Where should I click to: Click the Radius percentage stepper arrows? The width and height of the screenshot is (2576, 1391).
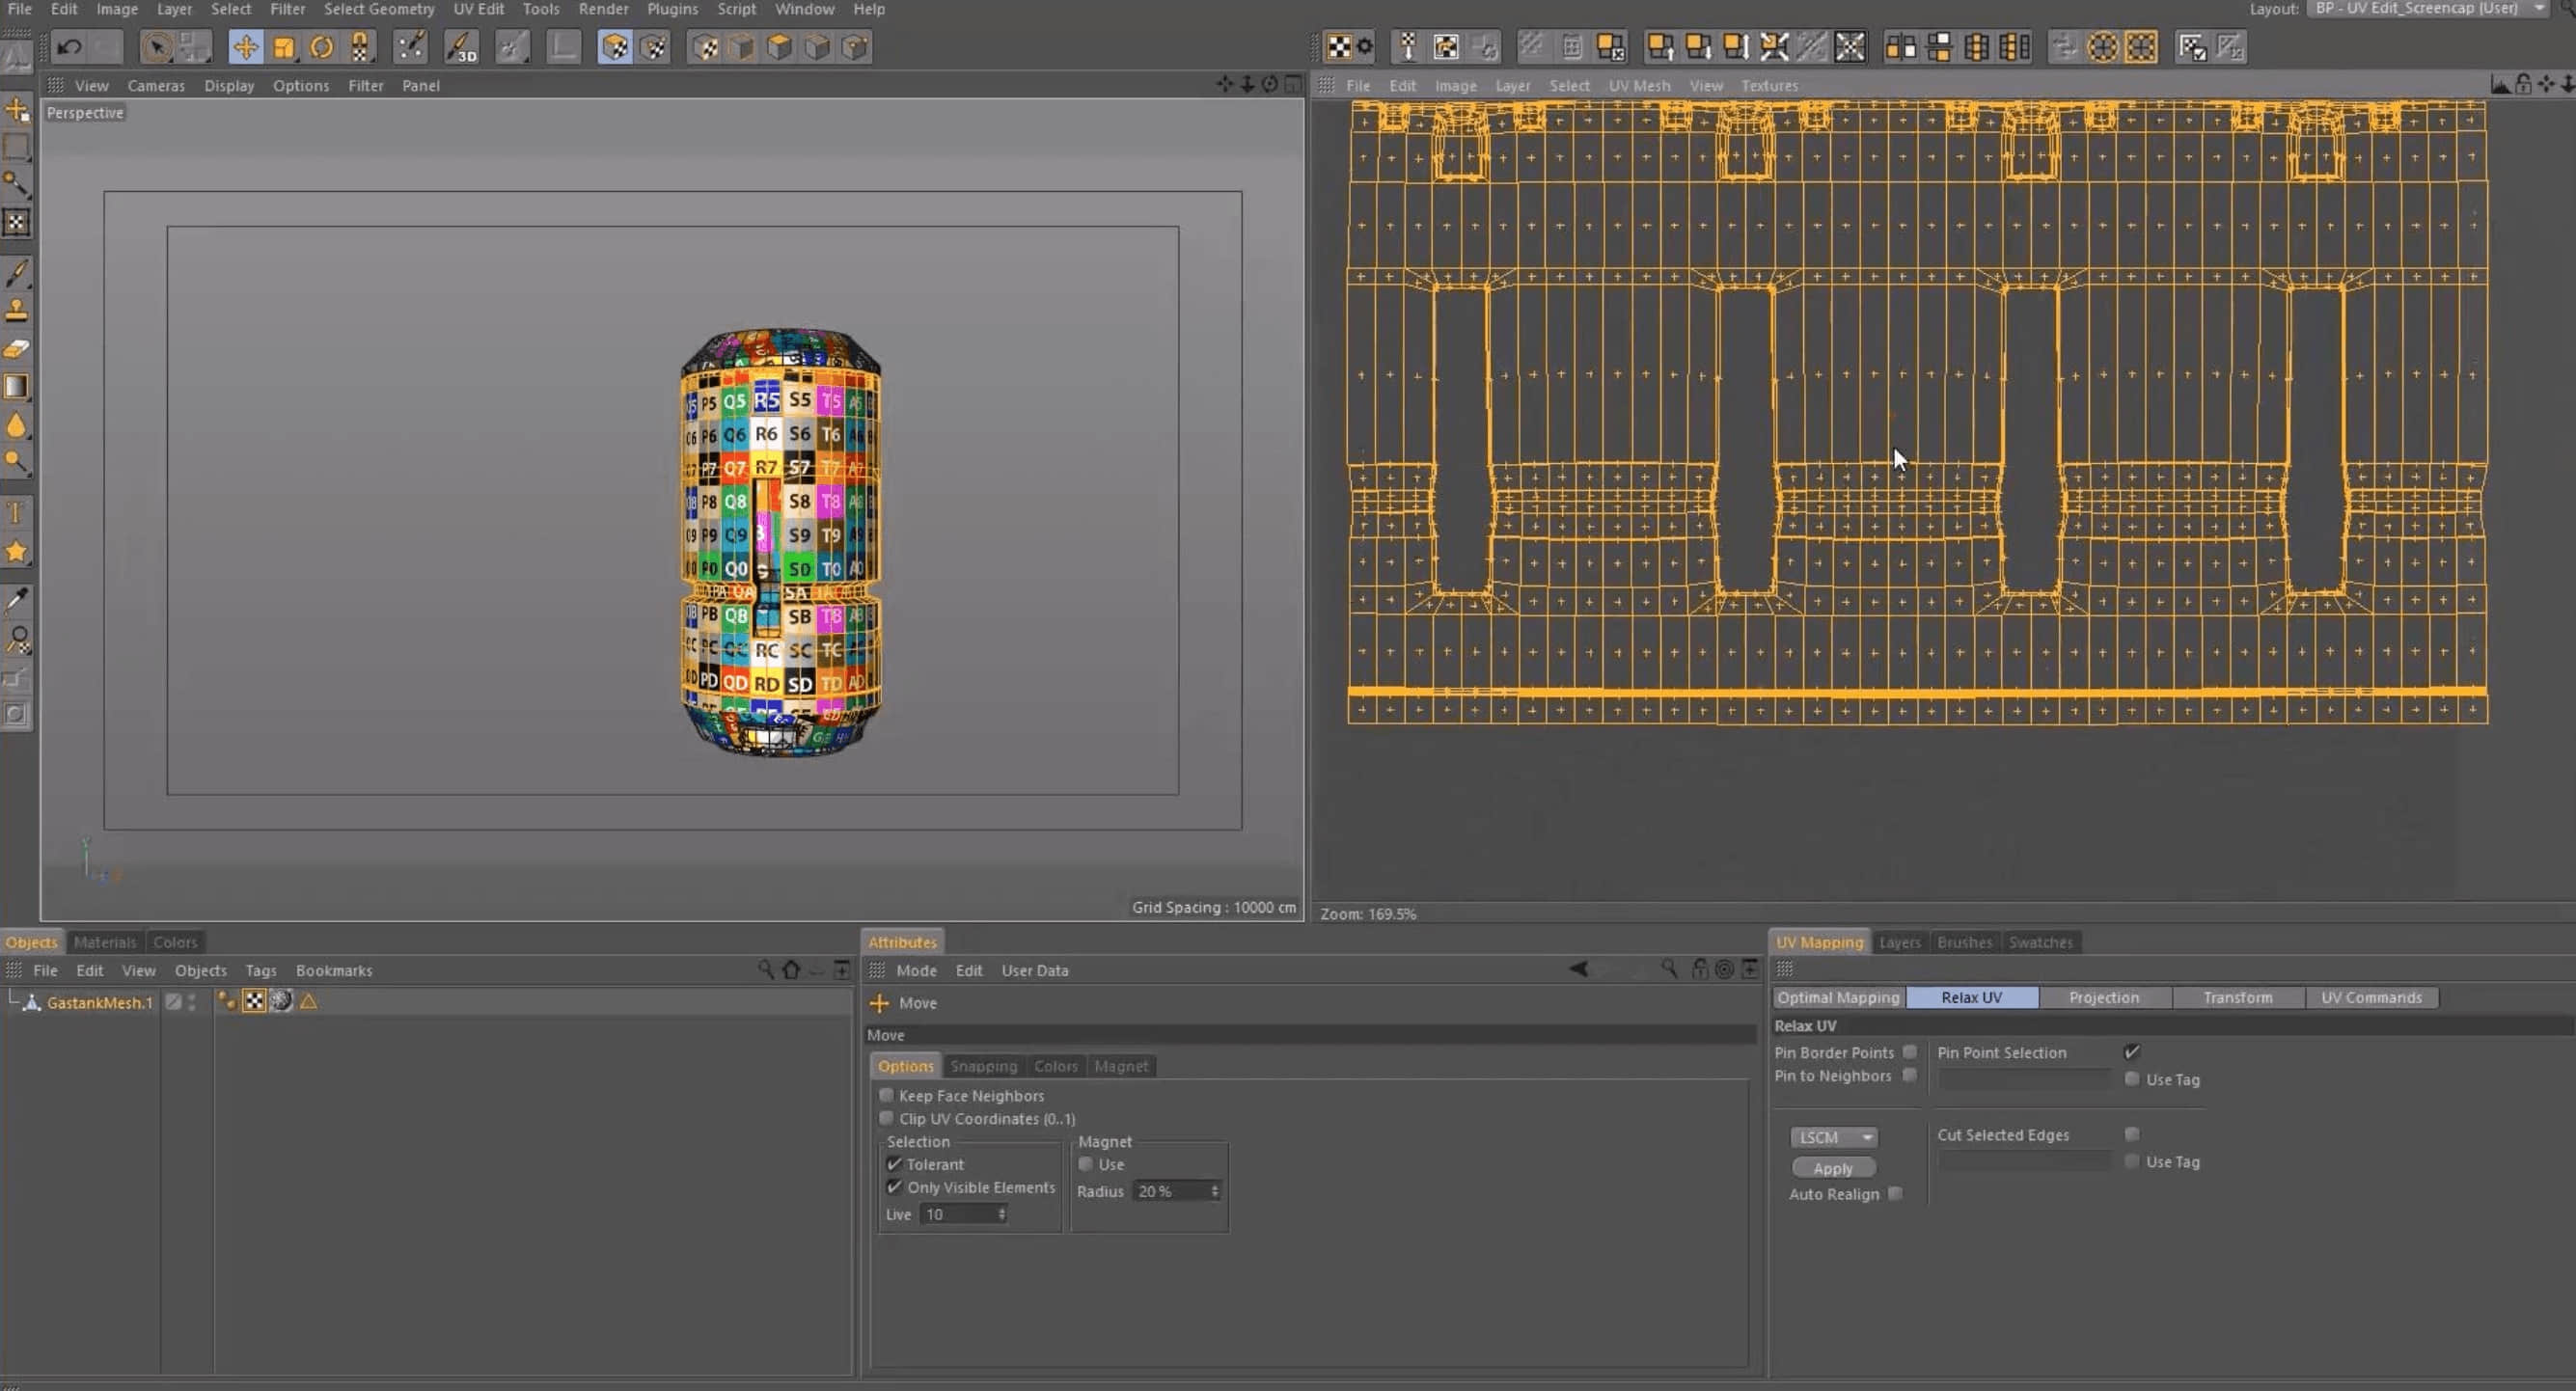(x=1214, y=1191)
